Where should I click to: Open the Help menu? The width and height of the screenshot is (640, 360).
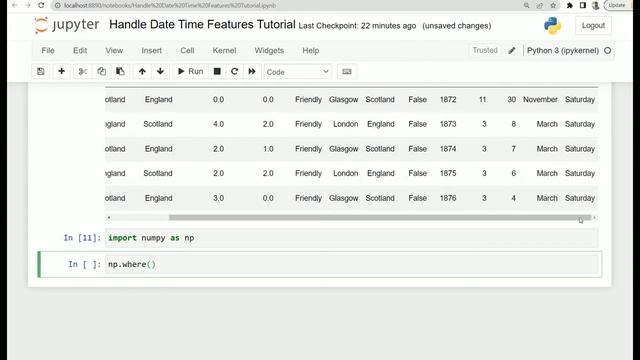[311, 51]
